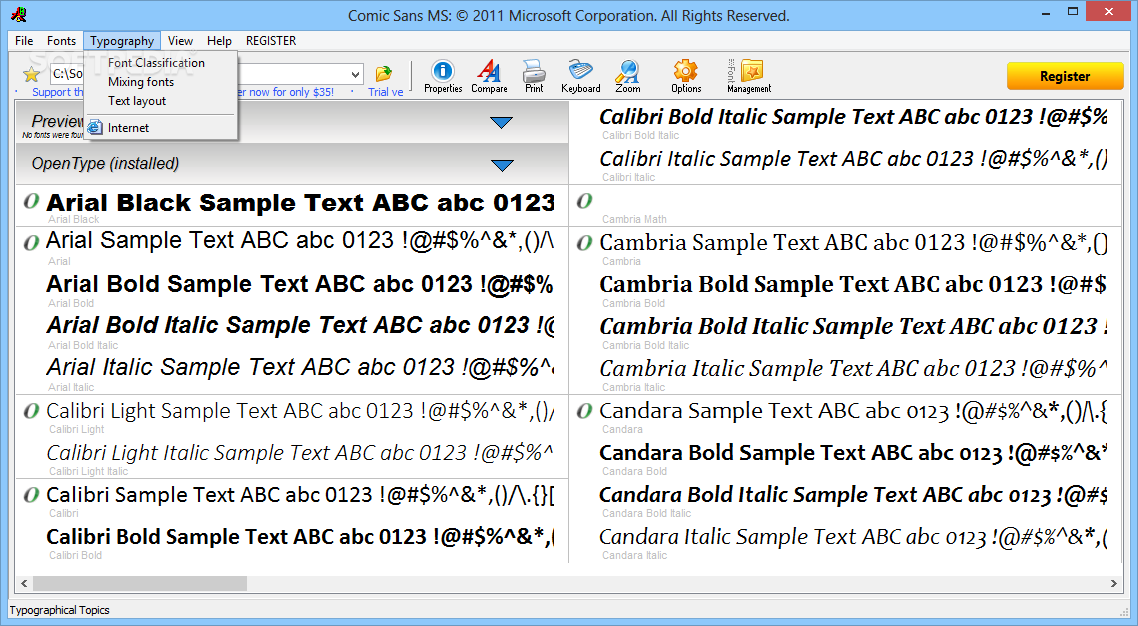
Task: Click the Internet menu globe icon
Action: 95,128
